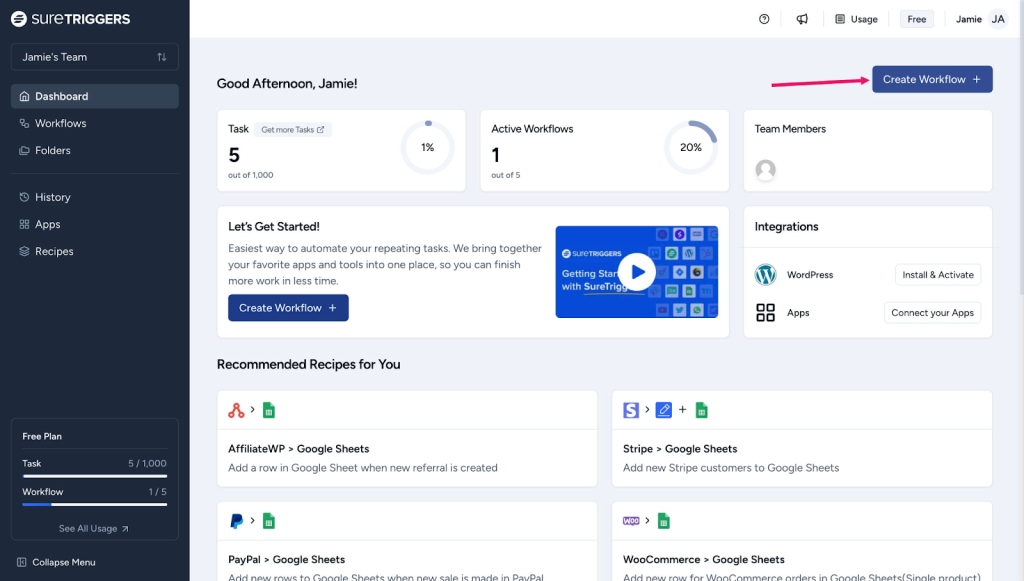The width and height of the screenshot is (1024, 581).
Task: Click the help question mark icon
Action: point(765,19)
